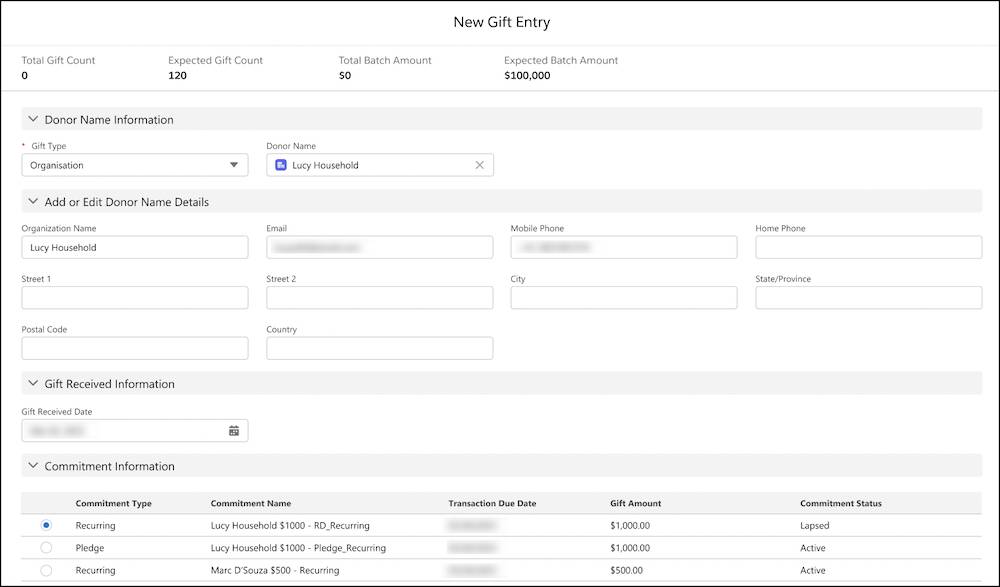Click the Active status in Pledge row
This screenshot has height=587, width=1000.
coord(812,548)
